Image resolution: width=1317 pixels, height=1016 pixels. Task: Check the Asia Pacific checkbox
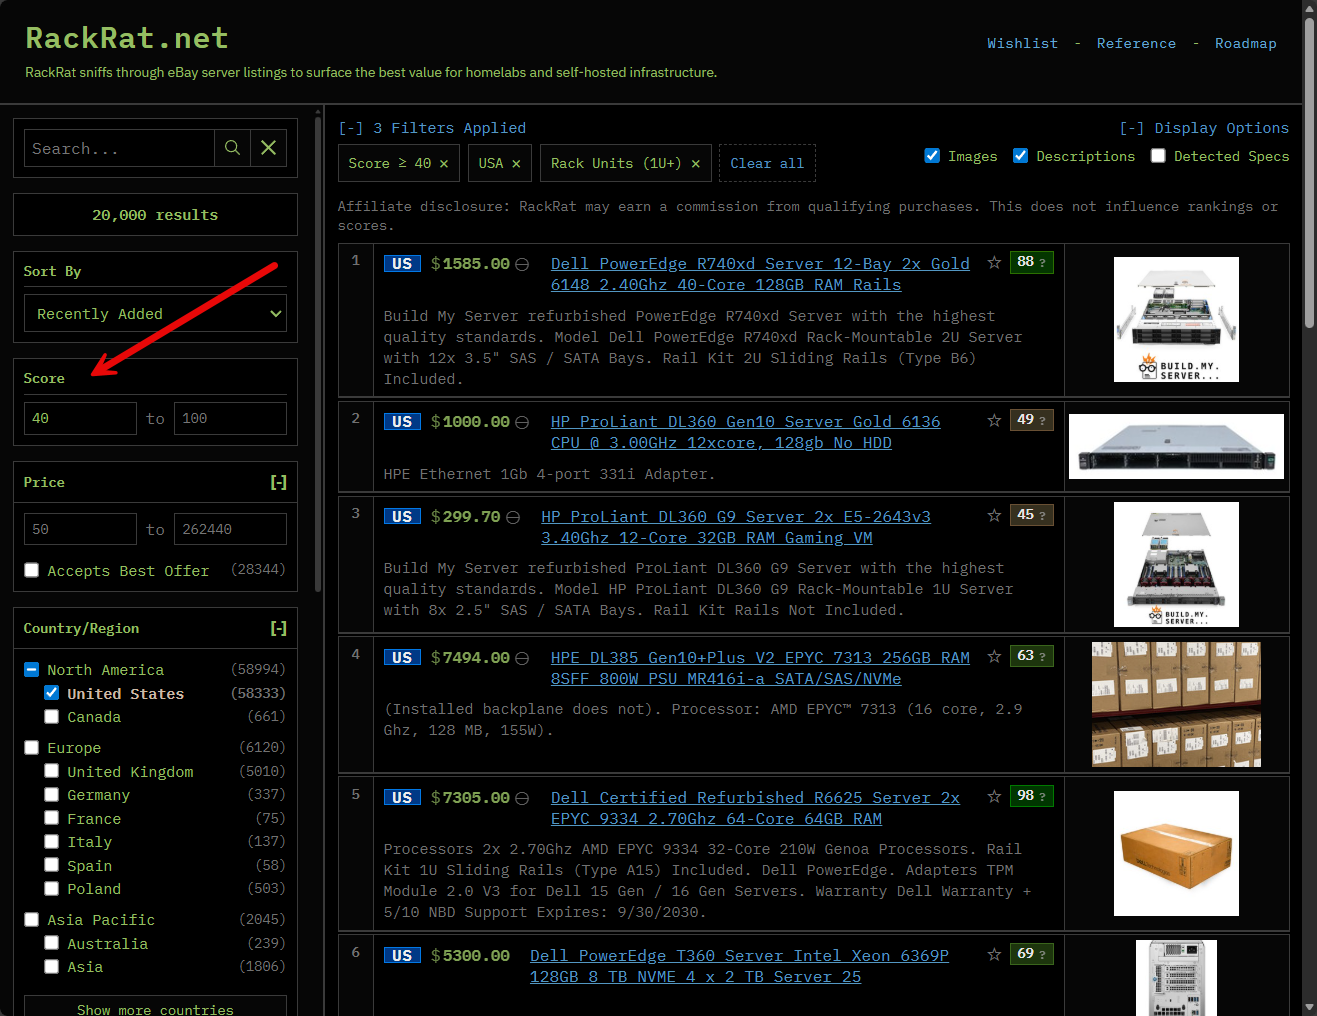(32, 919)
